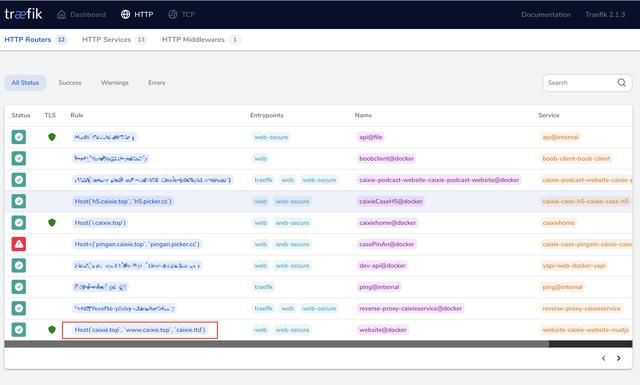Click TLS shield icon for api@file
This screenshot has width=640, height=385.
[x=52, y=137]
